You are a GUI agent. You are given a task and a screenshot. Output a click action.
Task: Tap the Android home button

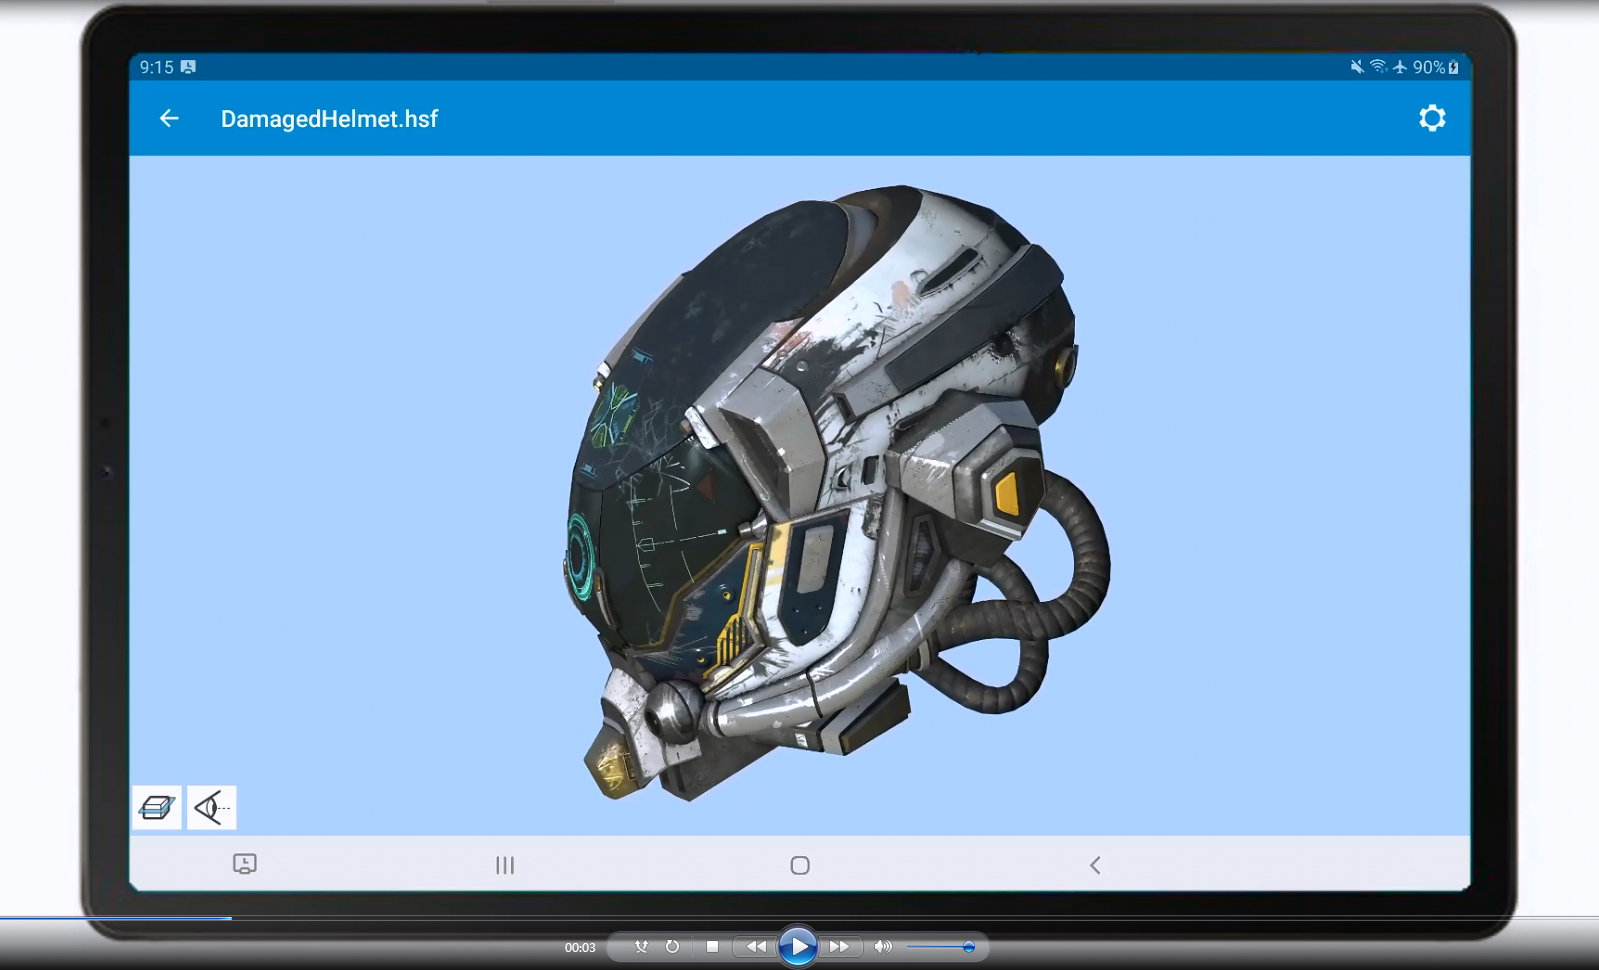click(800, 865)
